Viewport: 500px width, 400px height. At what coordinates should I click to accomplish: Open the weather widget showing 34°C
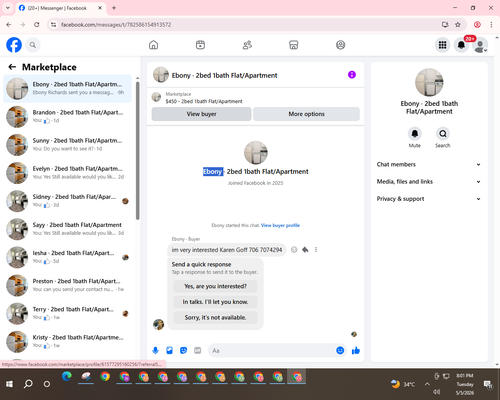[403, 384]
